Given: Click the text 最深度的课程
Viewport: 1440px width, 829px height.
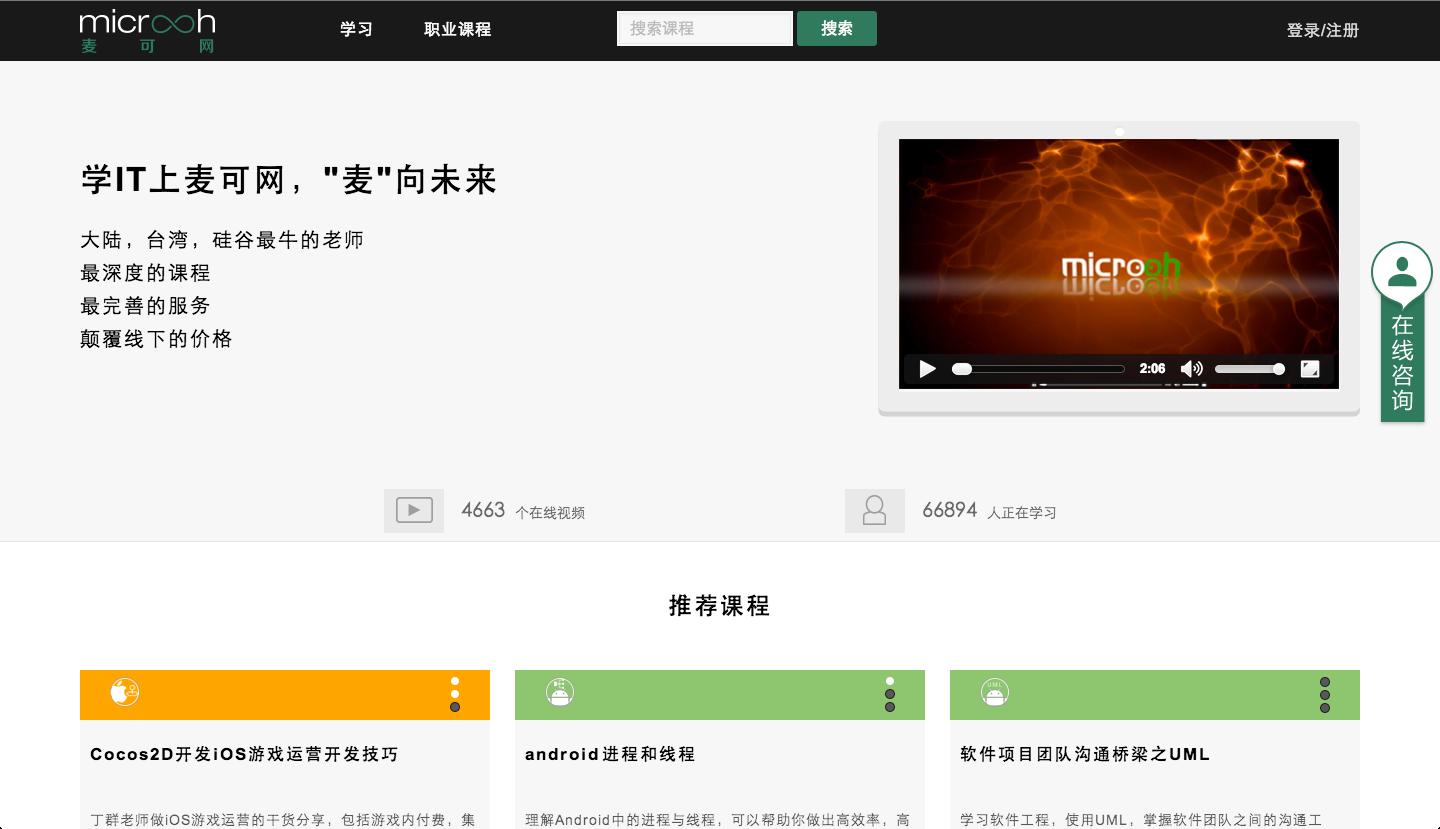Looking at the screenshot, I should (x=146, y=273).
